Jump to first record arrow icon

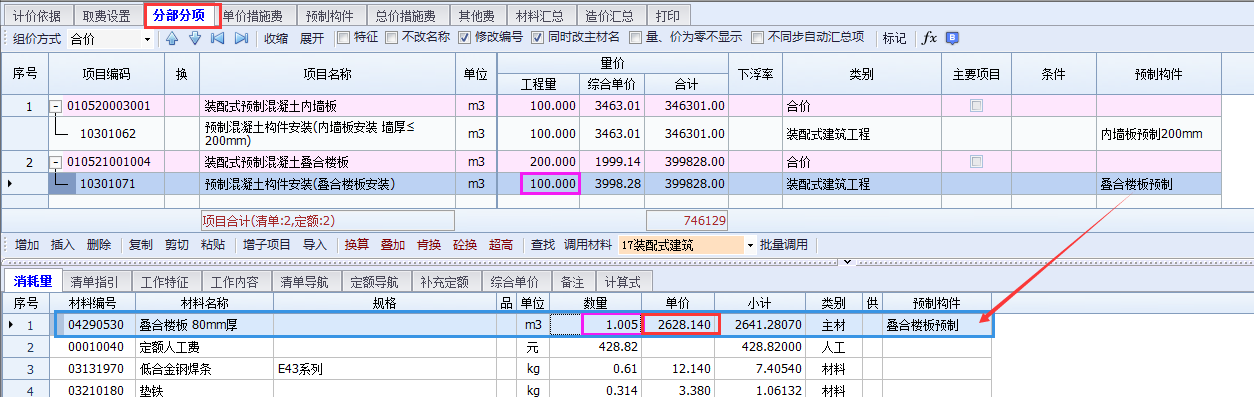point(218,38)
